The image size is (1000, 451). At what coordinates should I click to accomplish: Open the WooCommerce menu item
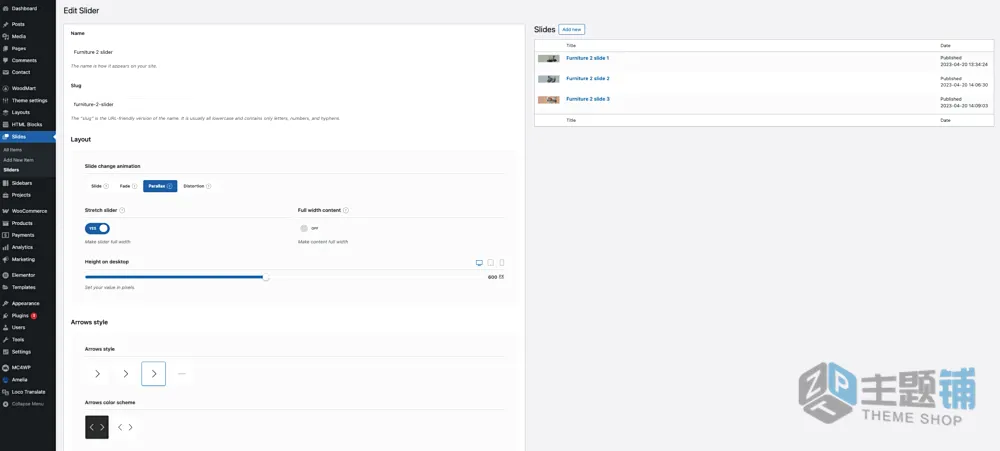(x=27, y=211)
